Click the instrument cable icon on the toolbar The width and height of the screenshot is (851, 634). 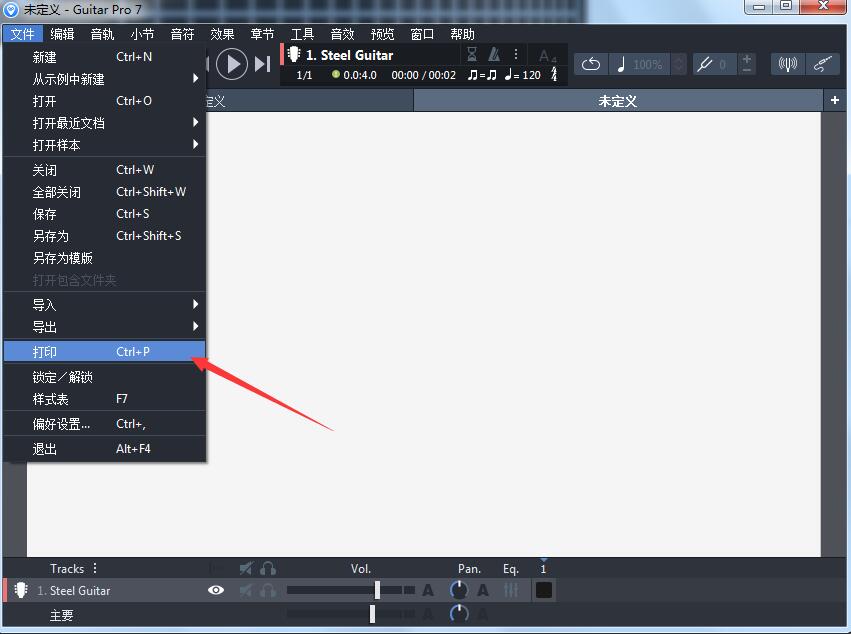pyautogui.click(x=823, y=63)
